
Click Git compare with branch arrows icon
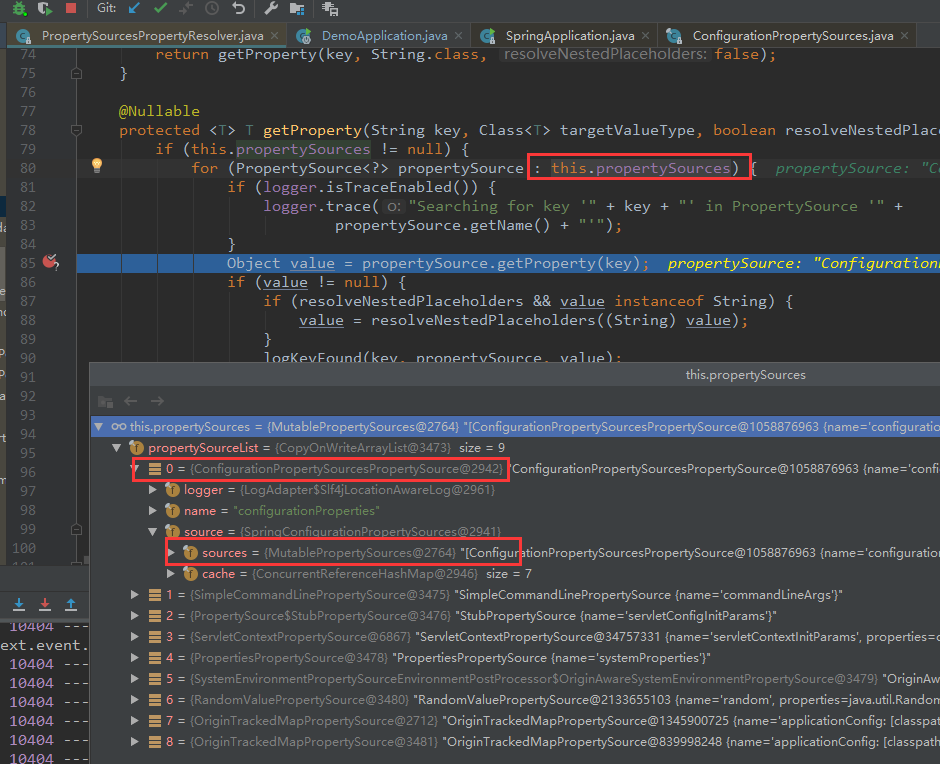pyautogui.click(x=186, y=8)
